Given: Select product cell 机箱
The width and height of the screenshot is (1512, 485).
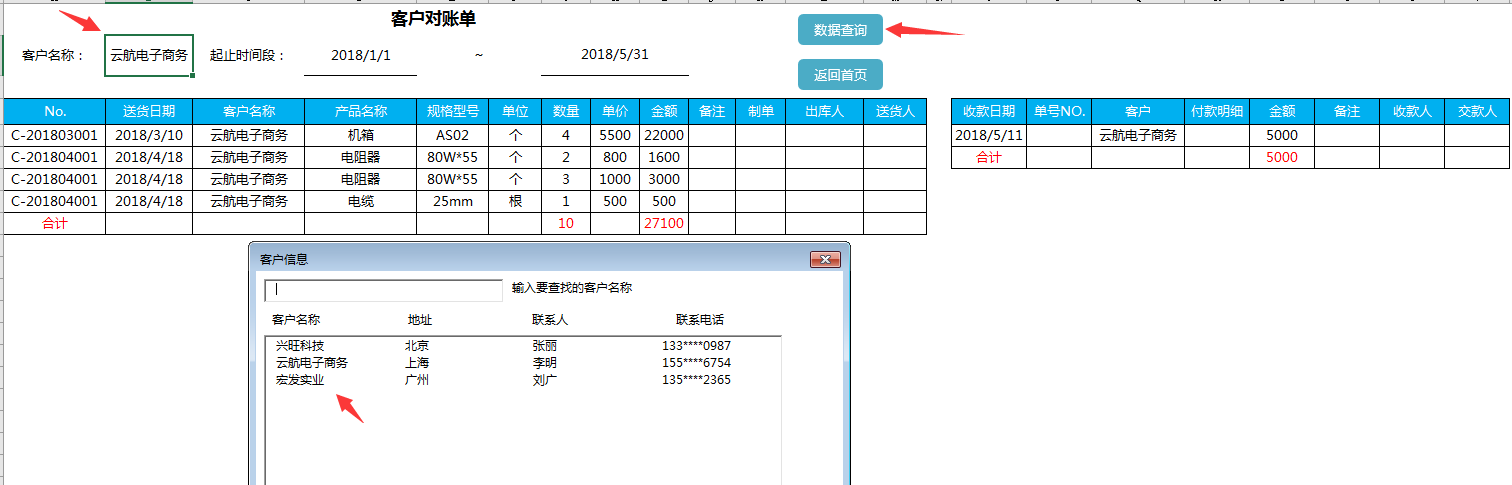Looking at the screenshot, I should click(x=361, y=135).
